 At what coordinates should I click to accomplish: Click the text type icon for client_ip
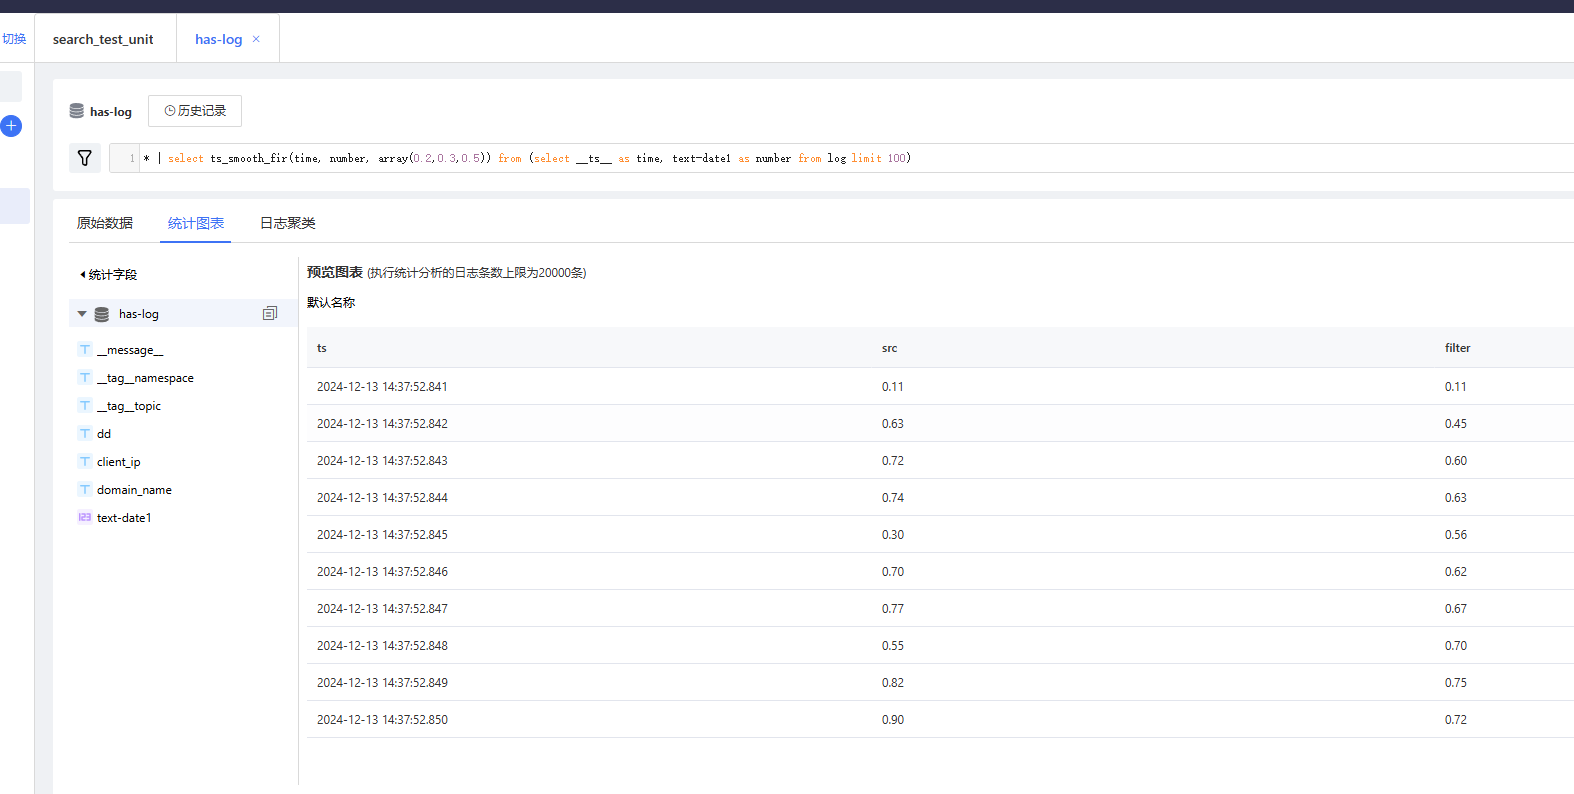click(85, 462)
